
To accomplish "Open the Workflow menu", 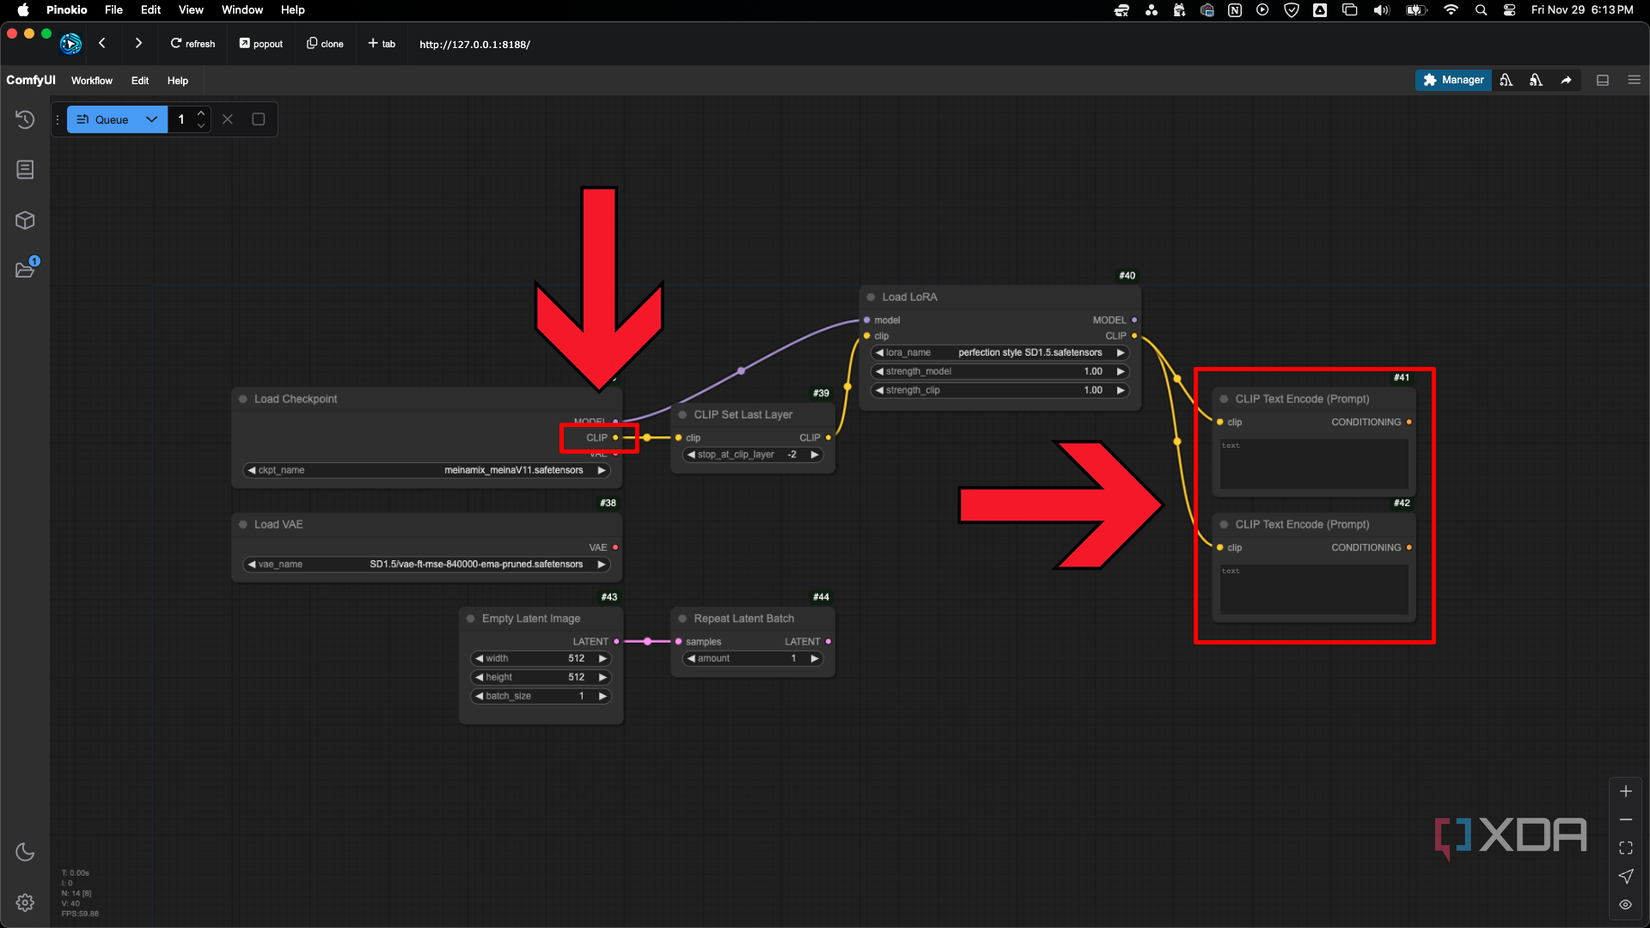I will tap(92, 80).
